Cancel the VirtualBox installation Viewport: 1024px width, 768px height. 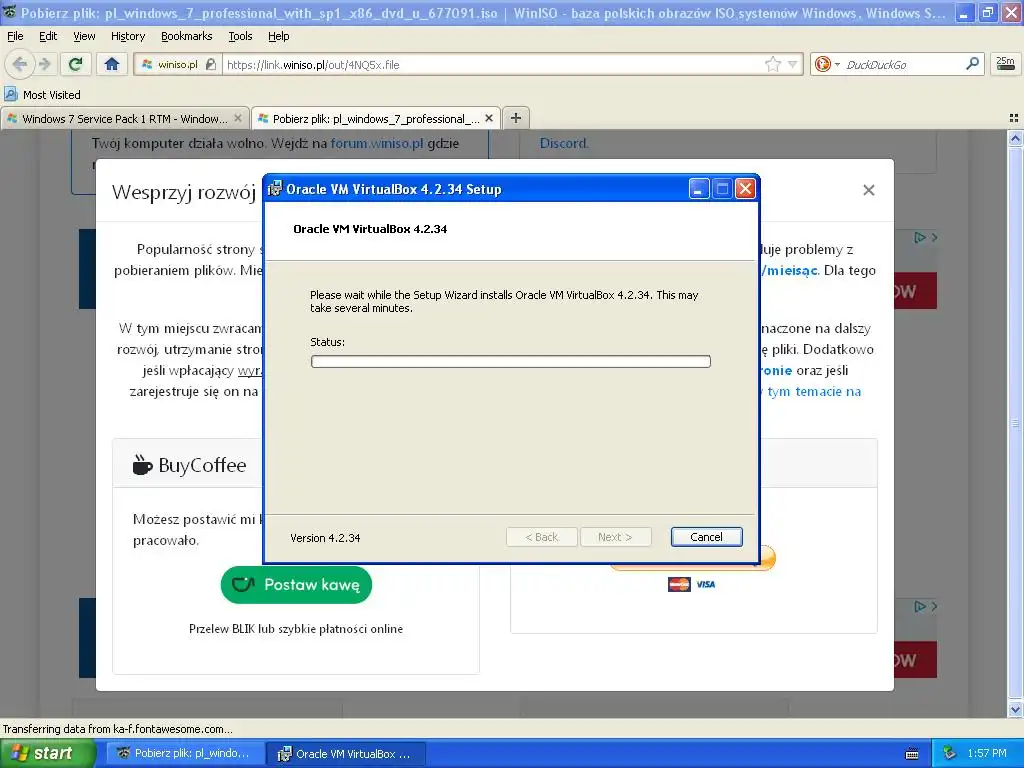tap(707, 537)
